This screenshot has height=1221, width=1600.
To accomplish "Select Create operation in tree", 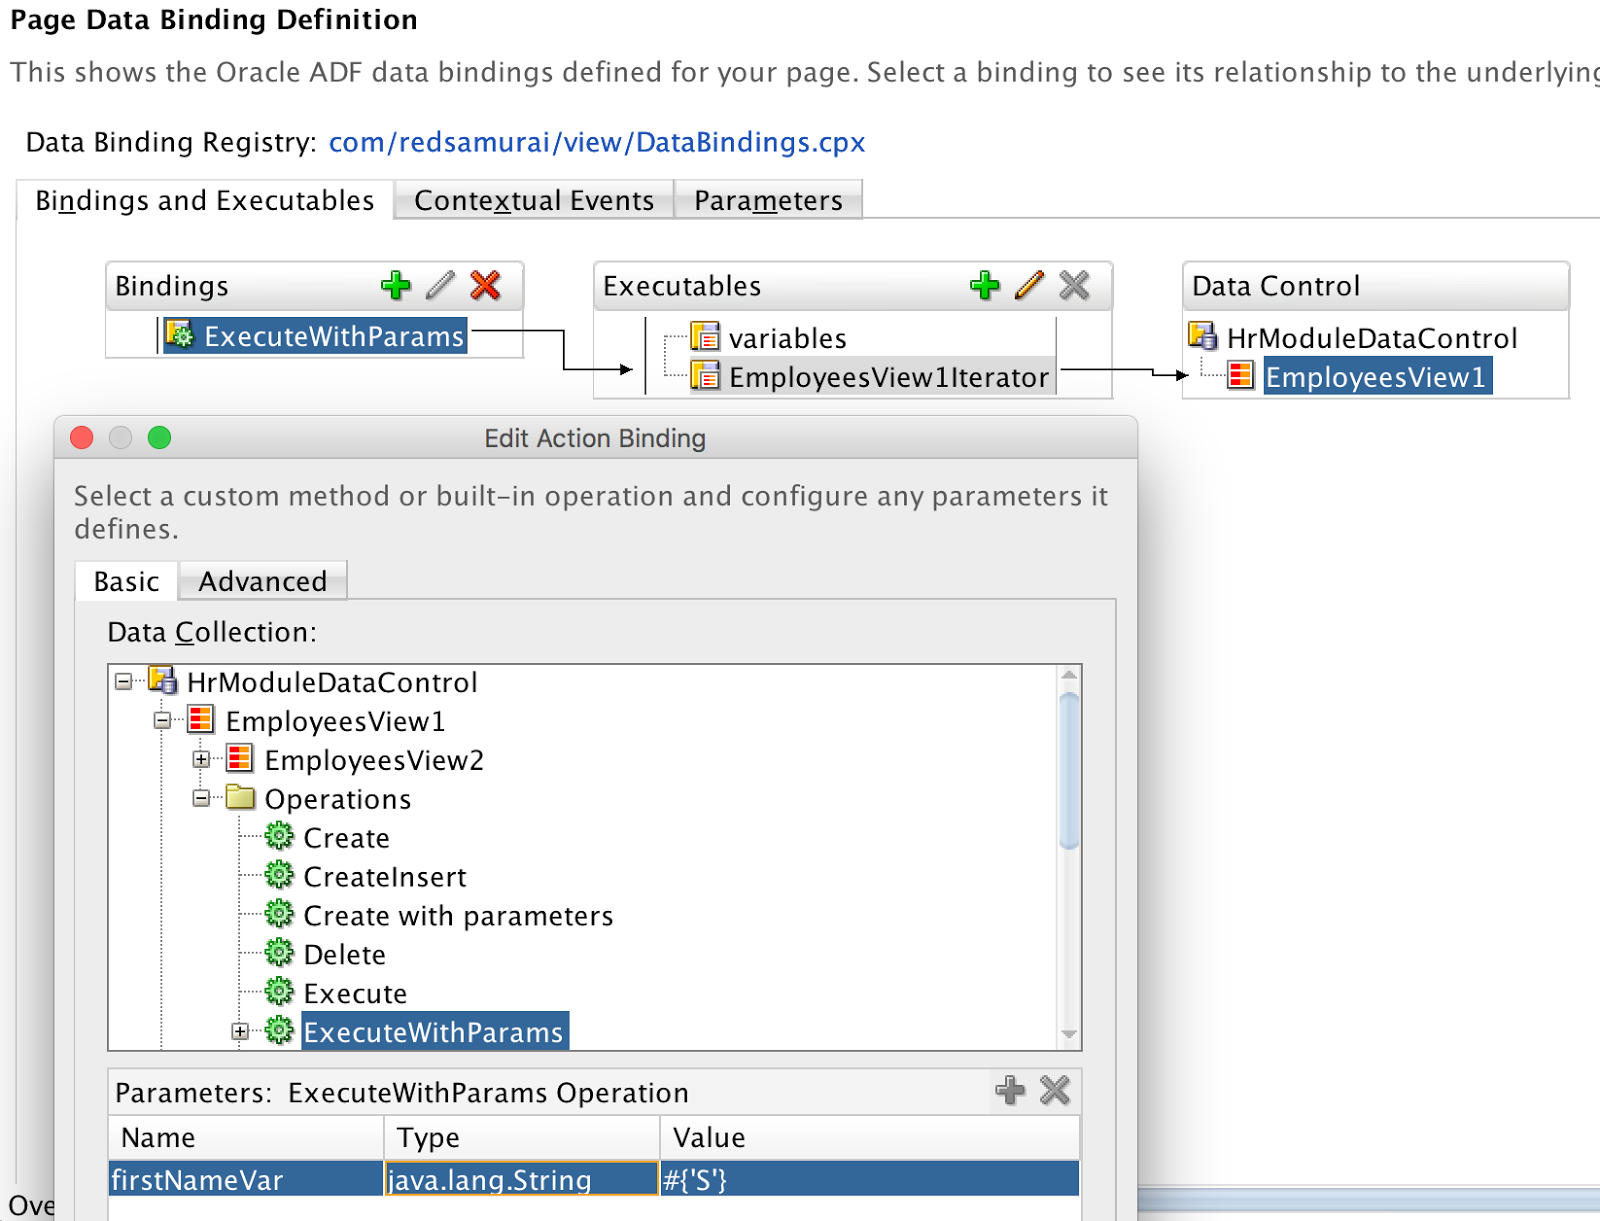I will pos(346,838).
